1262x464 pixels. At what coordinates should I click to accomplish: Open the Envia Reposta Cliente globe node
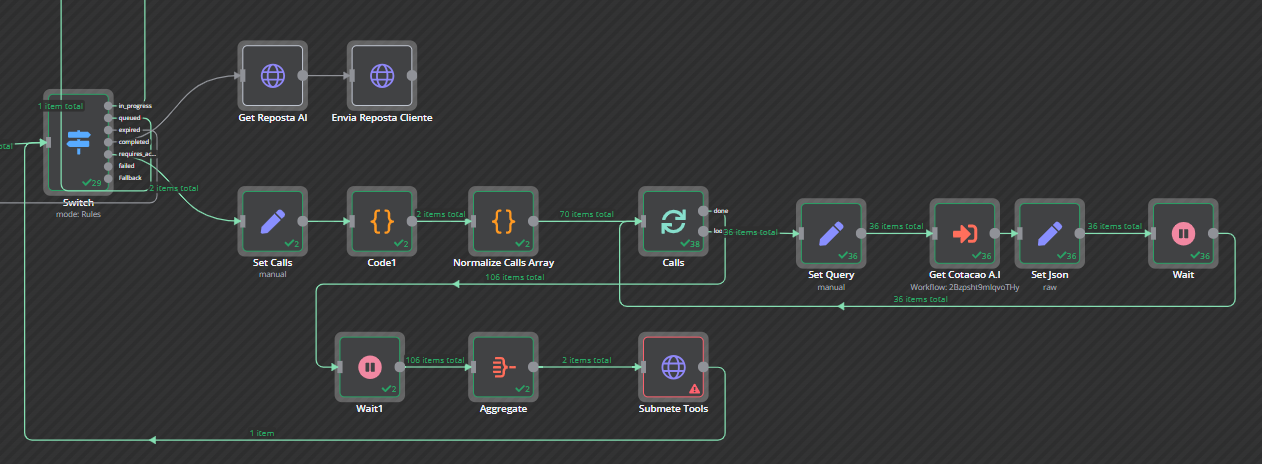tap(381, 75)
